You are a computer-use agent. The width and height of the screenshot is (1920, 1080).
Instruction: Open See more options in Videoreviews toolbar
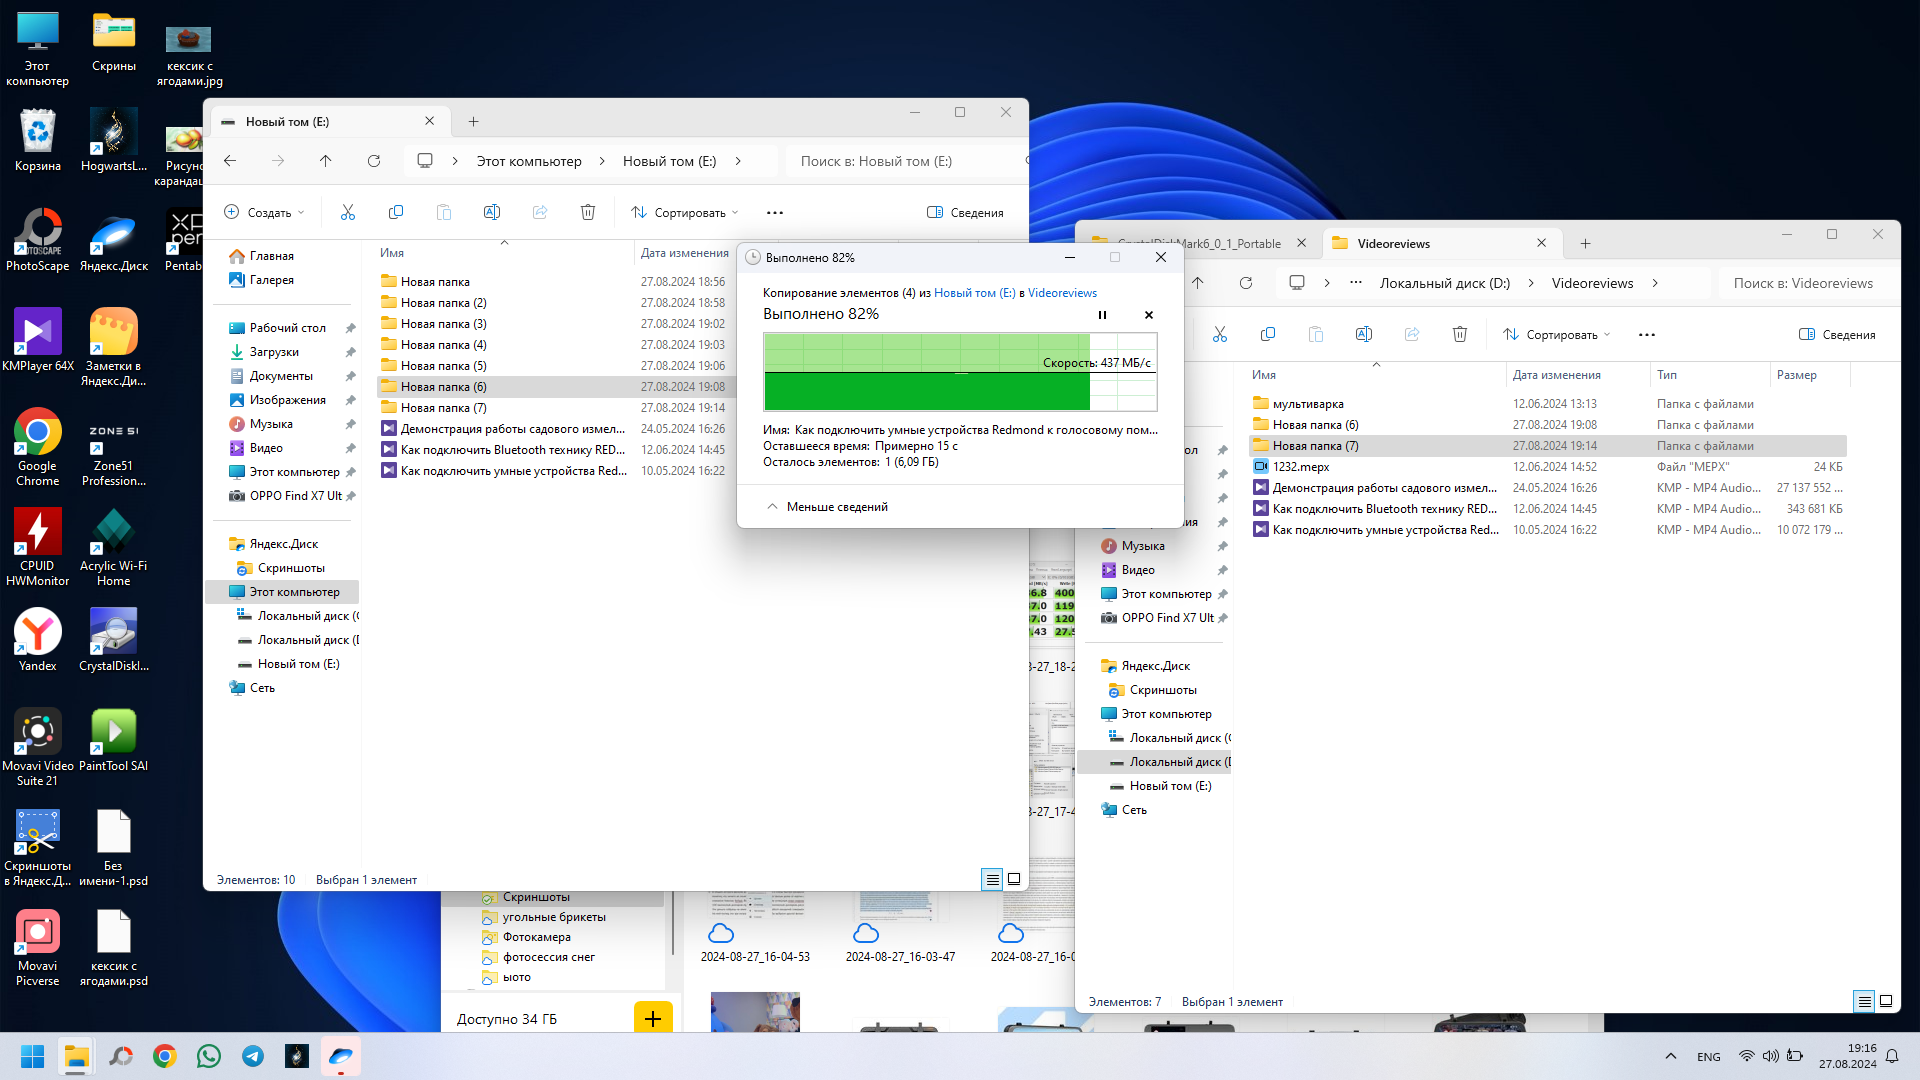point(1647,335)
